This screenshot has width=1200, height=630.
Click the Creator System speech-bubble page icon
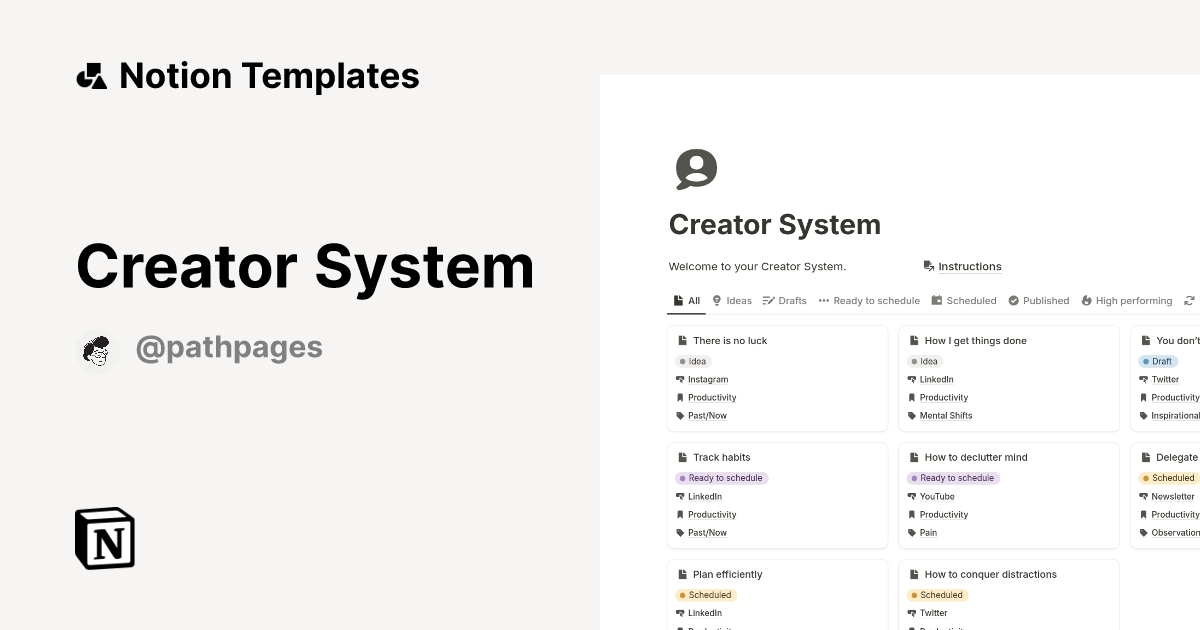pyautogui.click(x=696, y=168)
